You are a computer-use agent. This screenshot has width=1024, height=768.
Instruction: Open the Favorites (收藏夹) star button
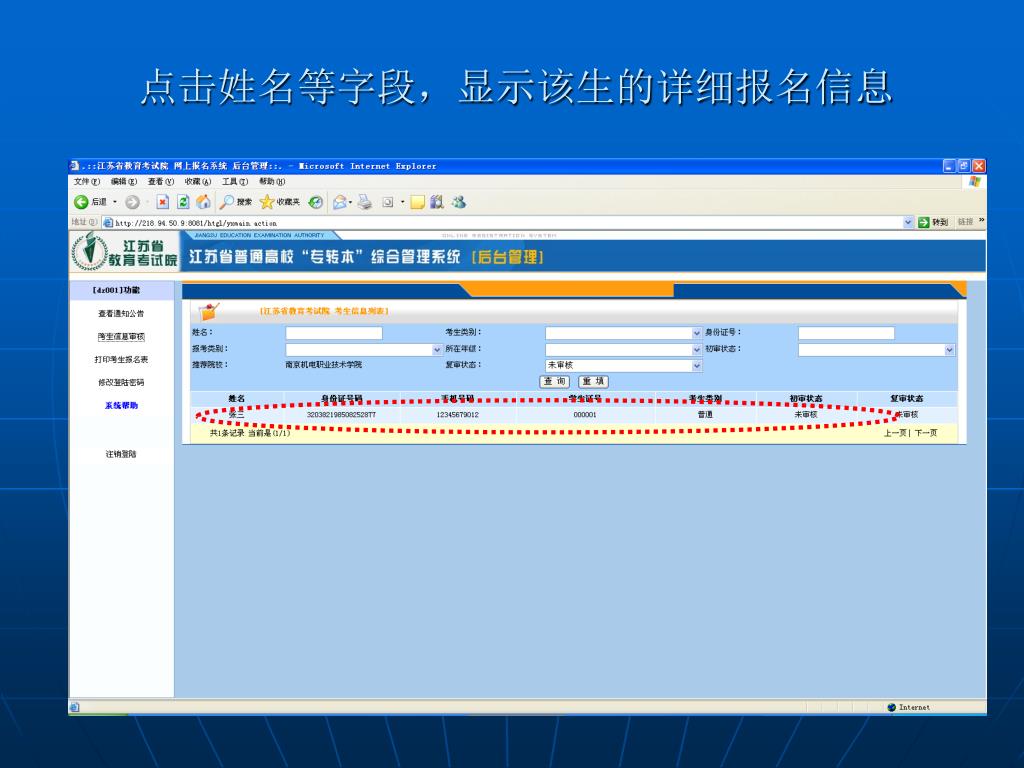[280, 202]
